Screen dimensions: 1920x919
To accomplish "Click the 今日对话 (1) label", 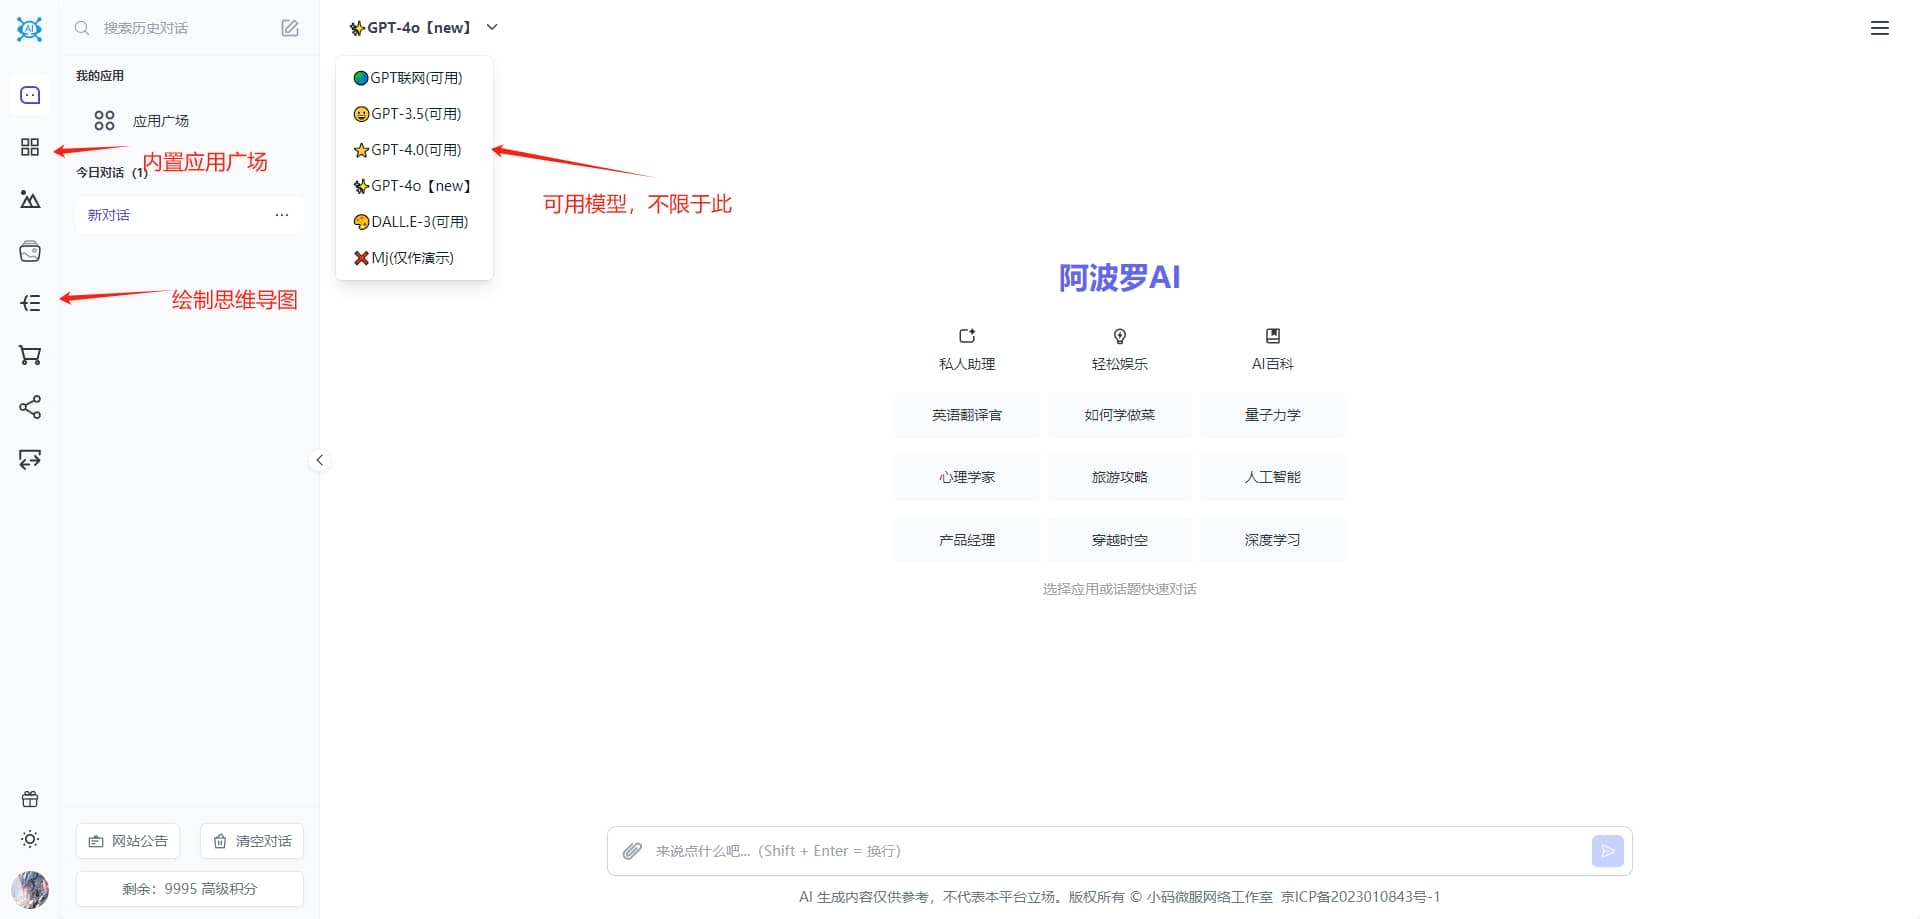I will [112, 172].
